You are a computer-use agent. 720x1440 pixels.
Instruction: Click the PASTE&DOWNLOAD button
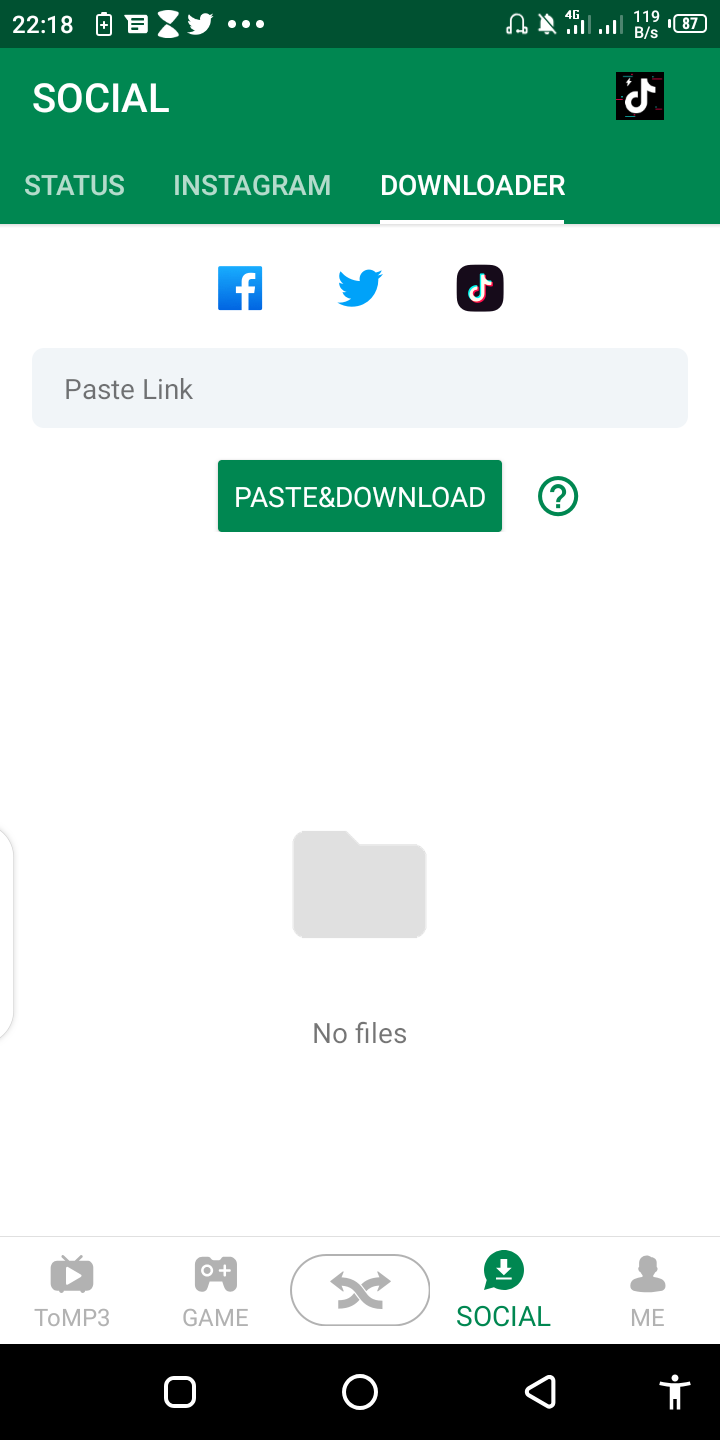360,496
